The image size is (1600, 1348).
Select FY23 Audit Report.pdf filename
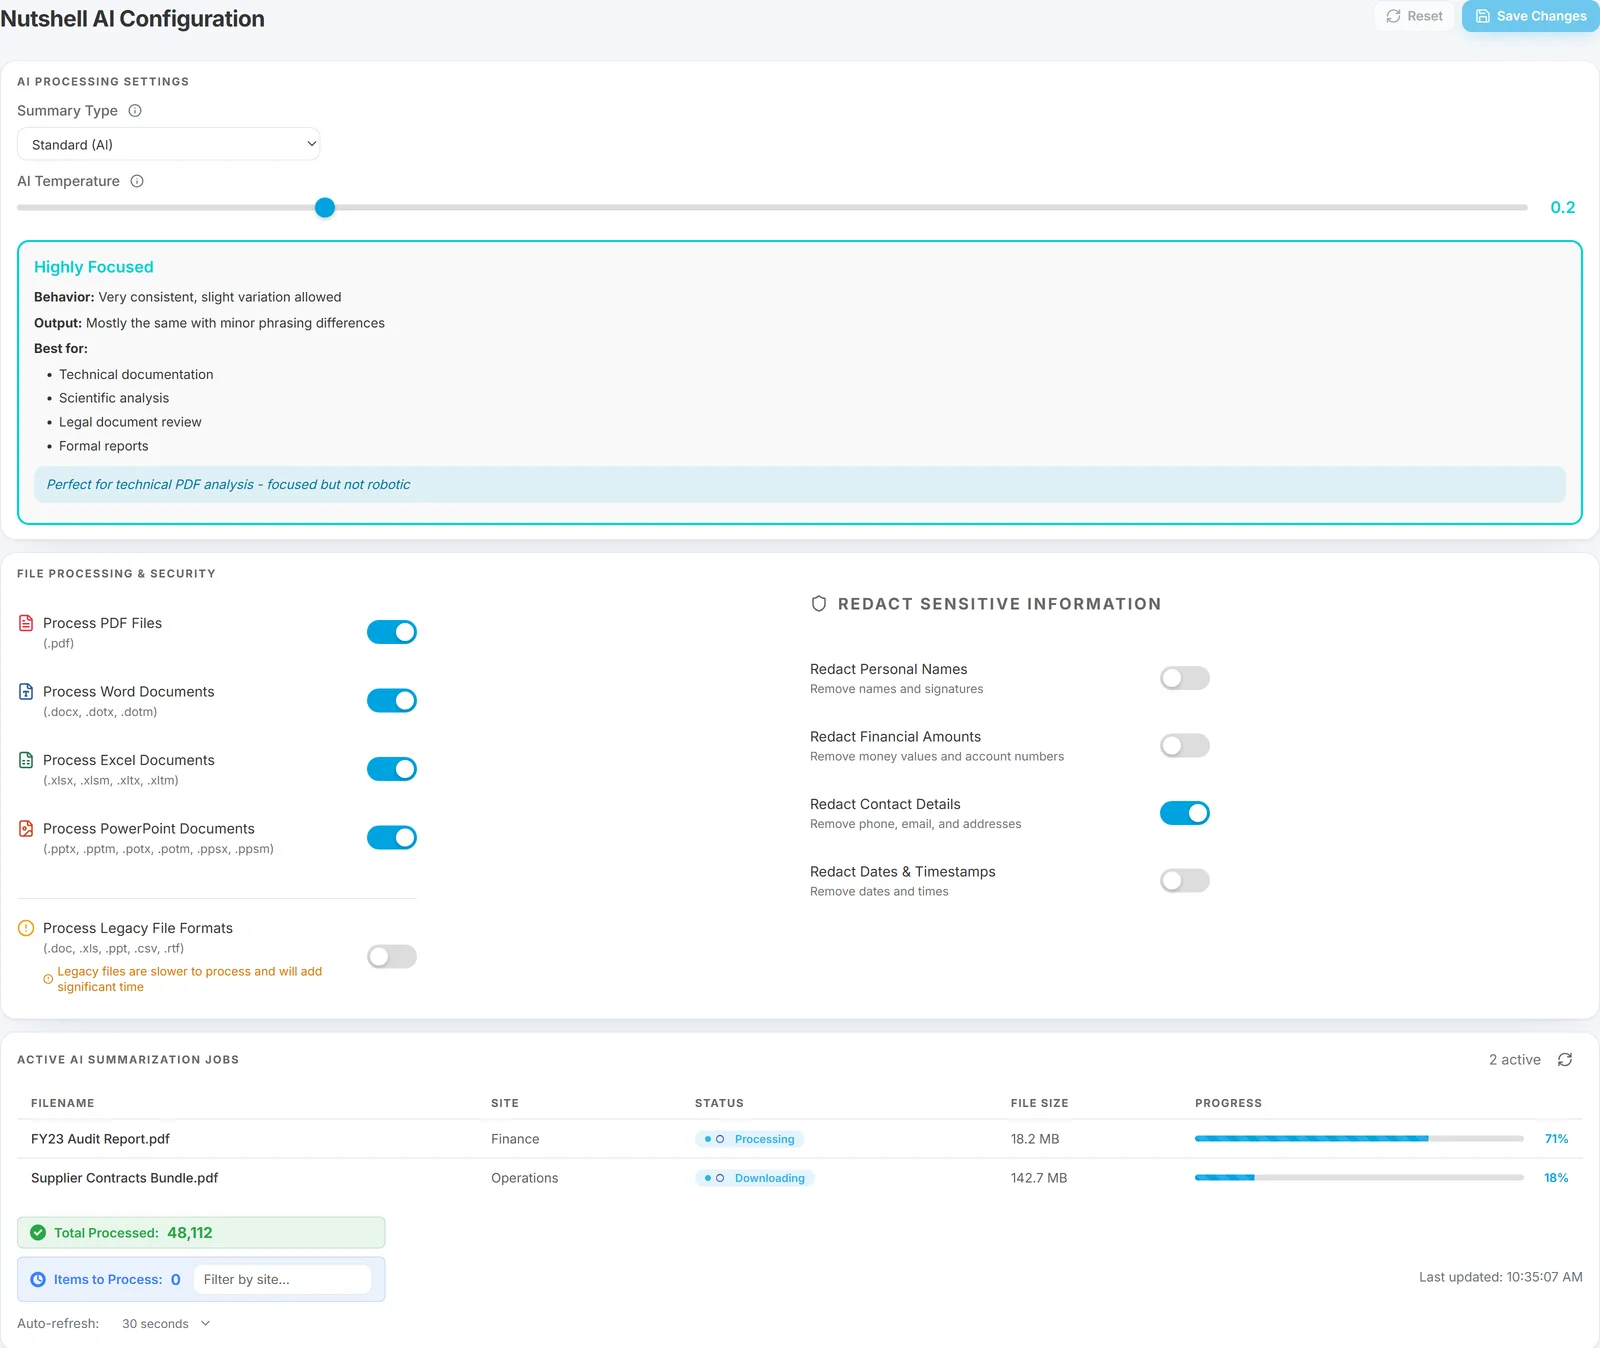(x=100, y=1139)
